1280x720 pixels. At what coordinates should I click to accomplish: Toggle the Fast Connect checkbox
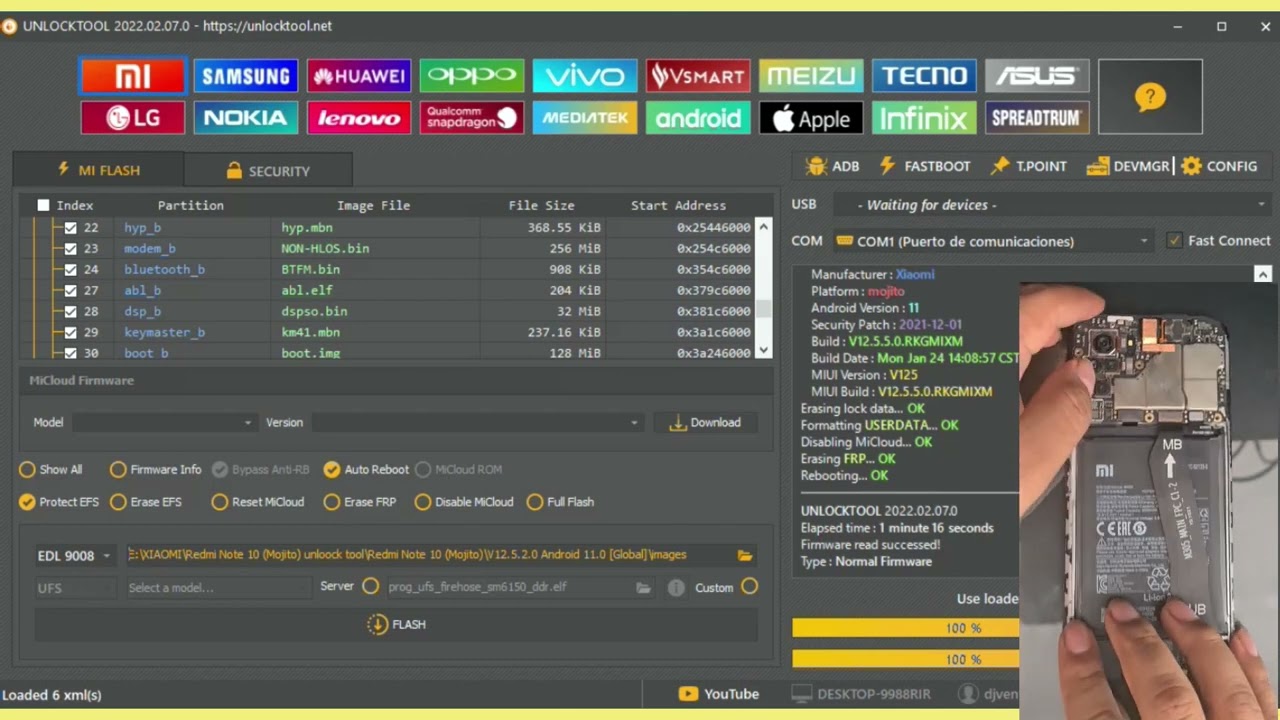(1174, 241)
